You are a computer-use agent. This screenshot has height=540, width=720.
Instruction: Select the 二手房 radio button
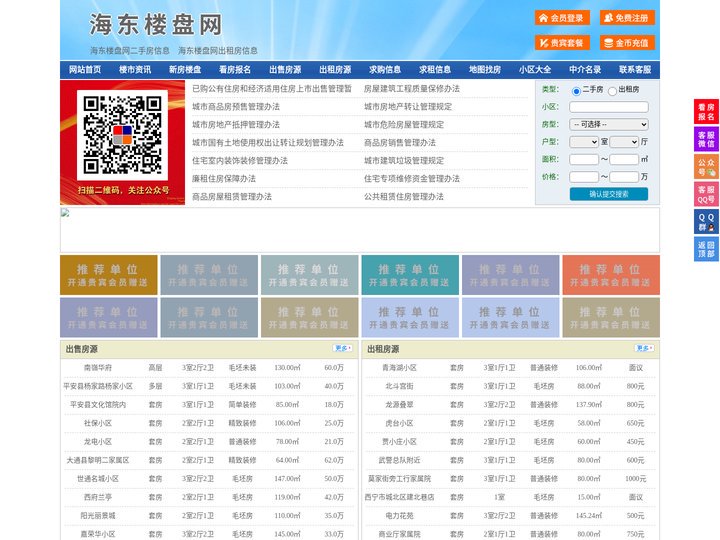[576, 91]
